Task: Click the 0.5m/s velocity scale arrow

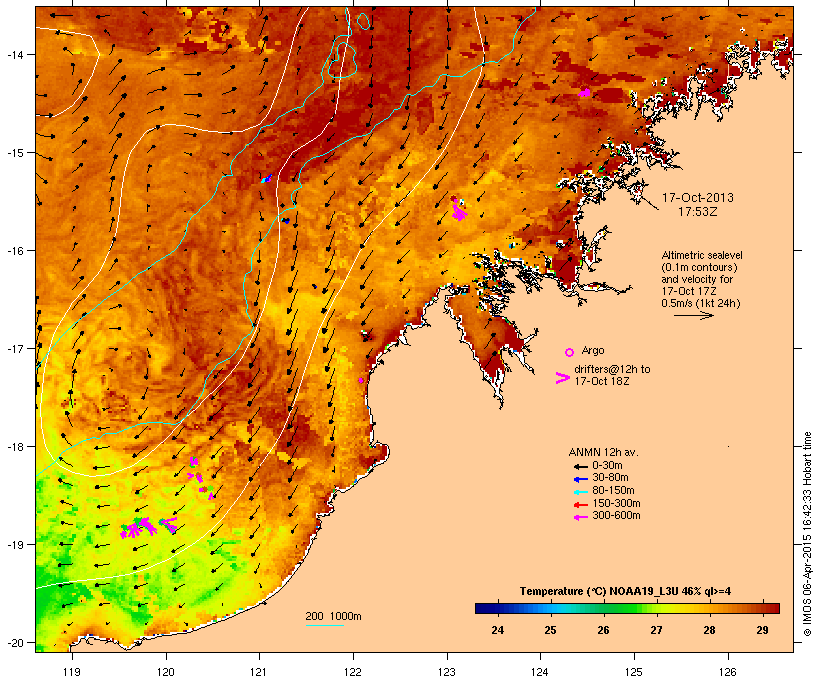Action: pos(693,315)
